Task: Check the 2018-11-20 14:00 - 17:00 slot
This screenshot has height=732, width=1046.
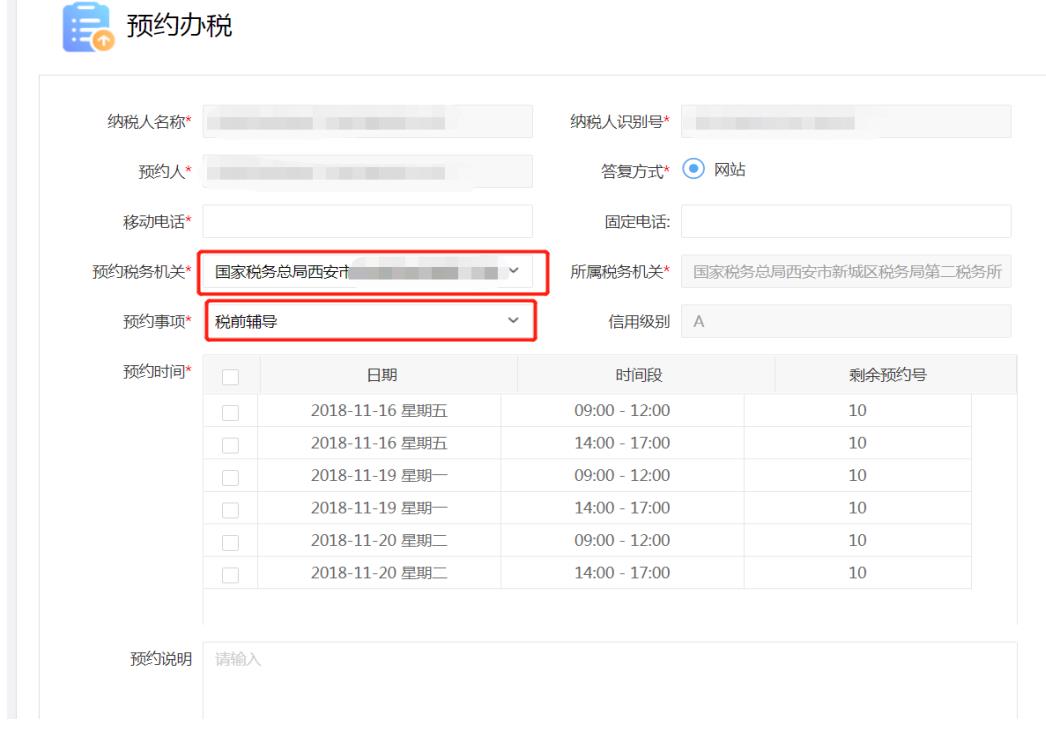Action: coord(231,573)
